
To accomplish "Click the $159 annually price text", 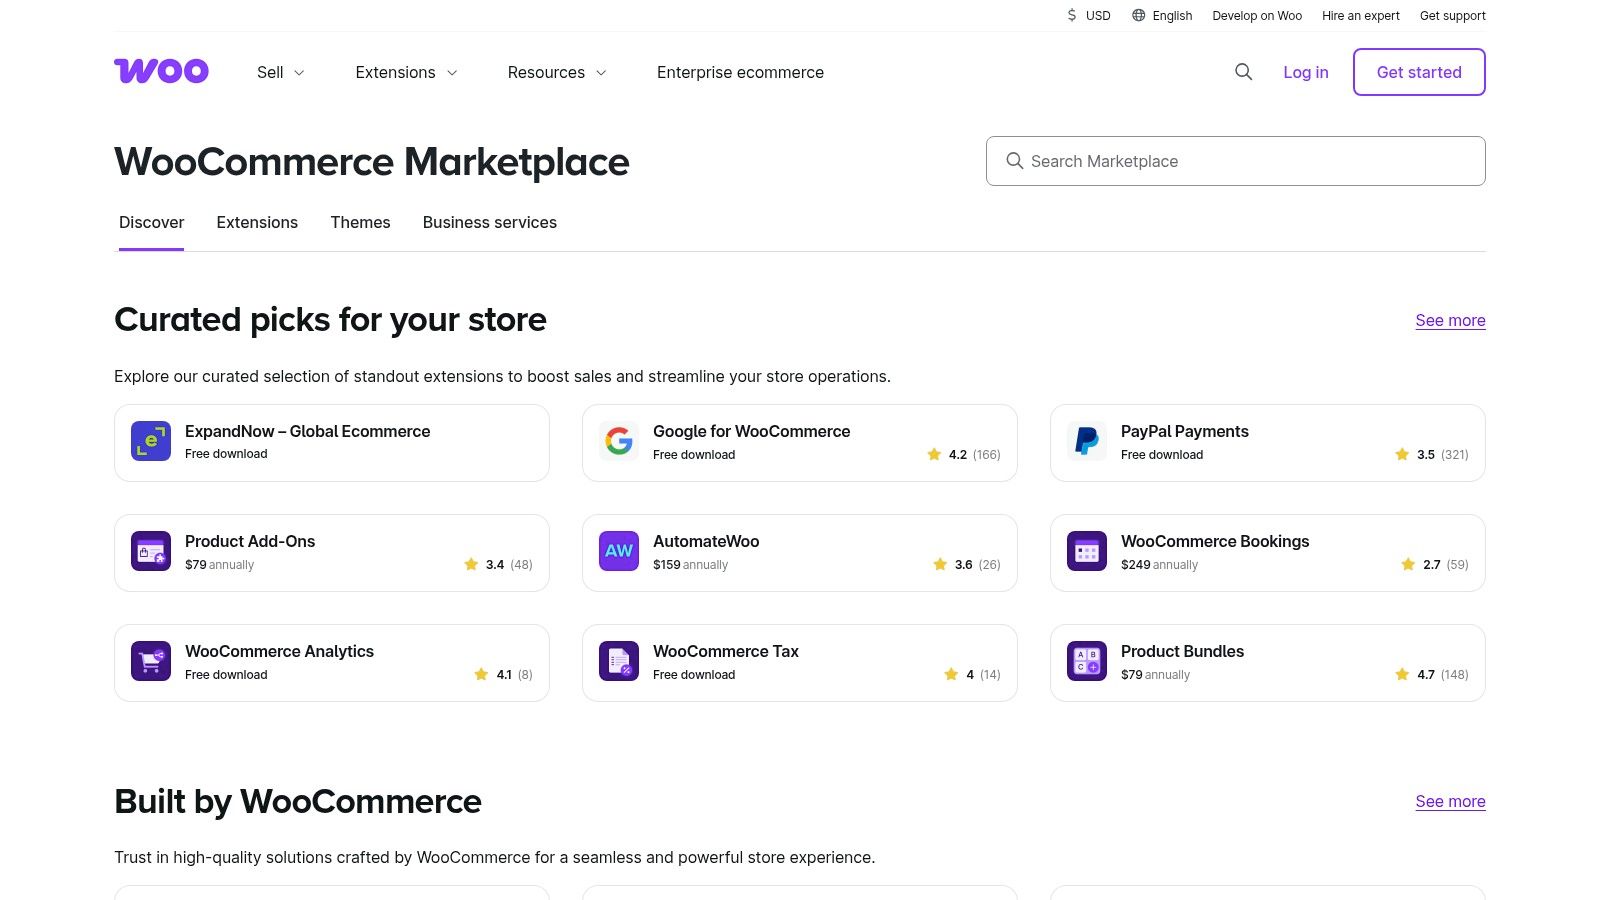I will click(690, 565).
